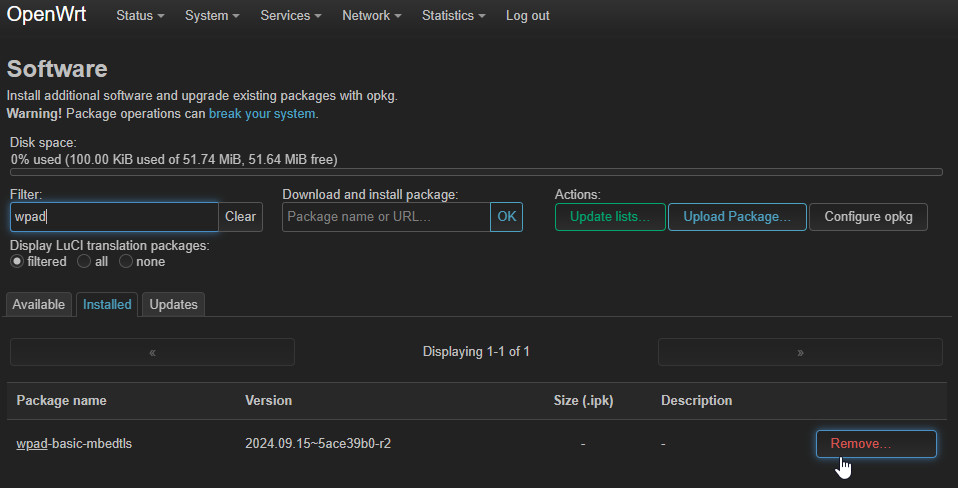Click the Filter text field

(113, 217)
